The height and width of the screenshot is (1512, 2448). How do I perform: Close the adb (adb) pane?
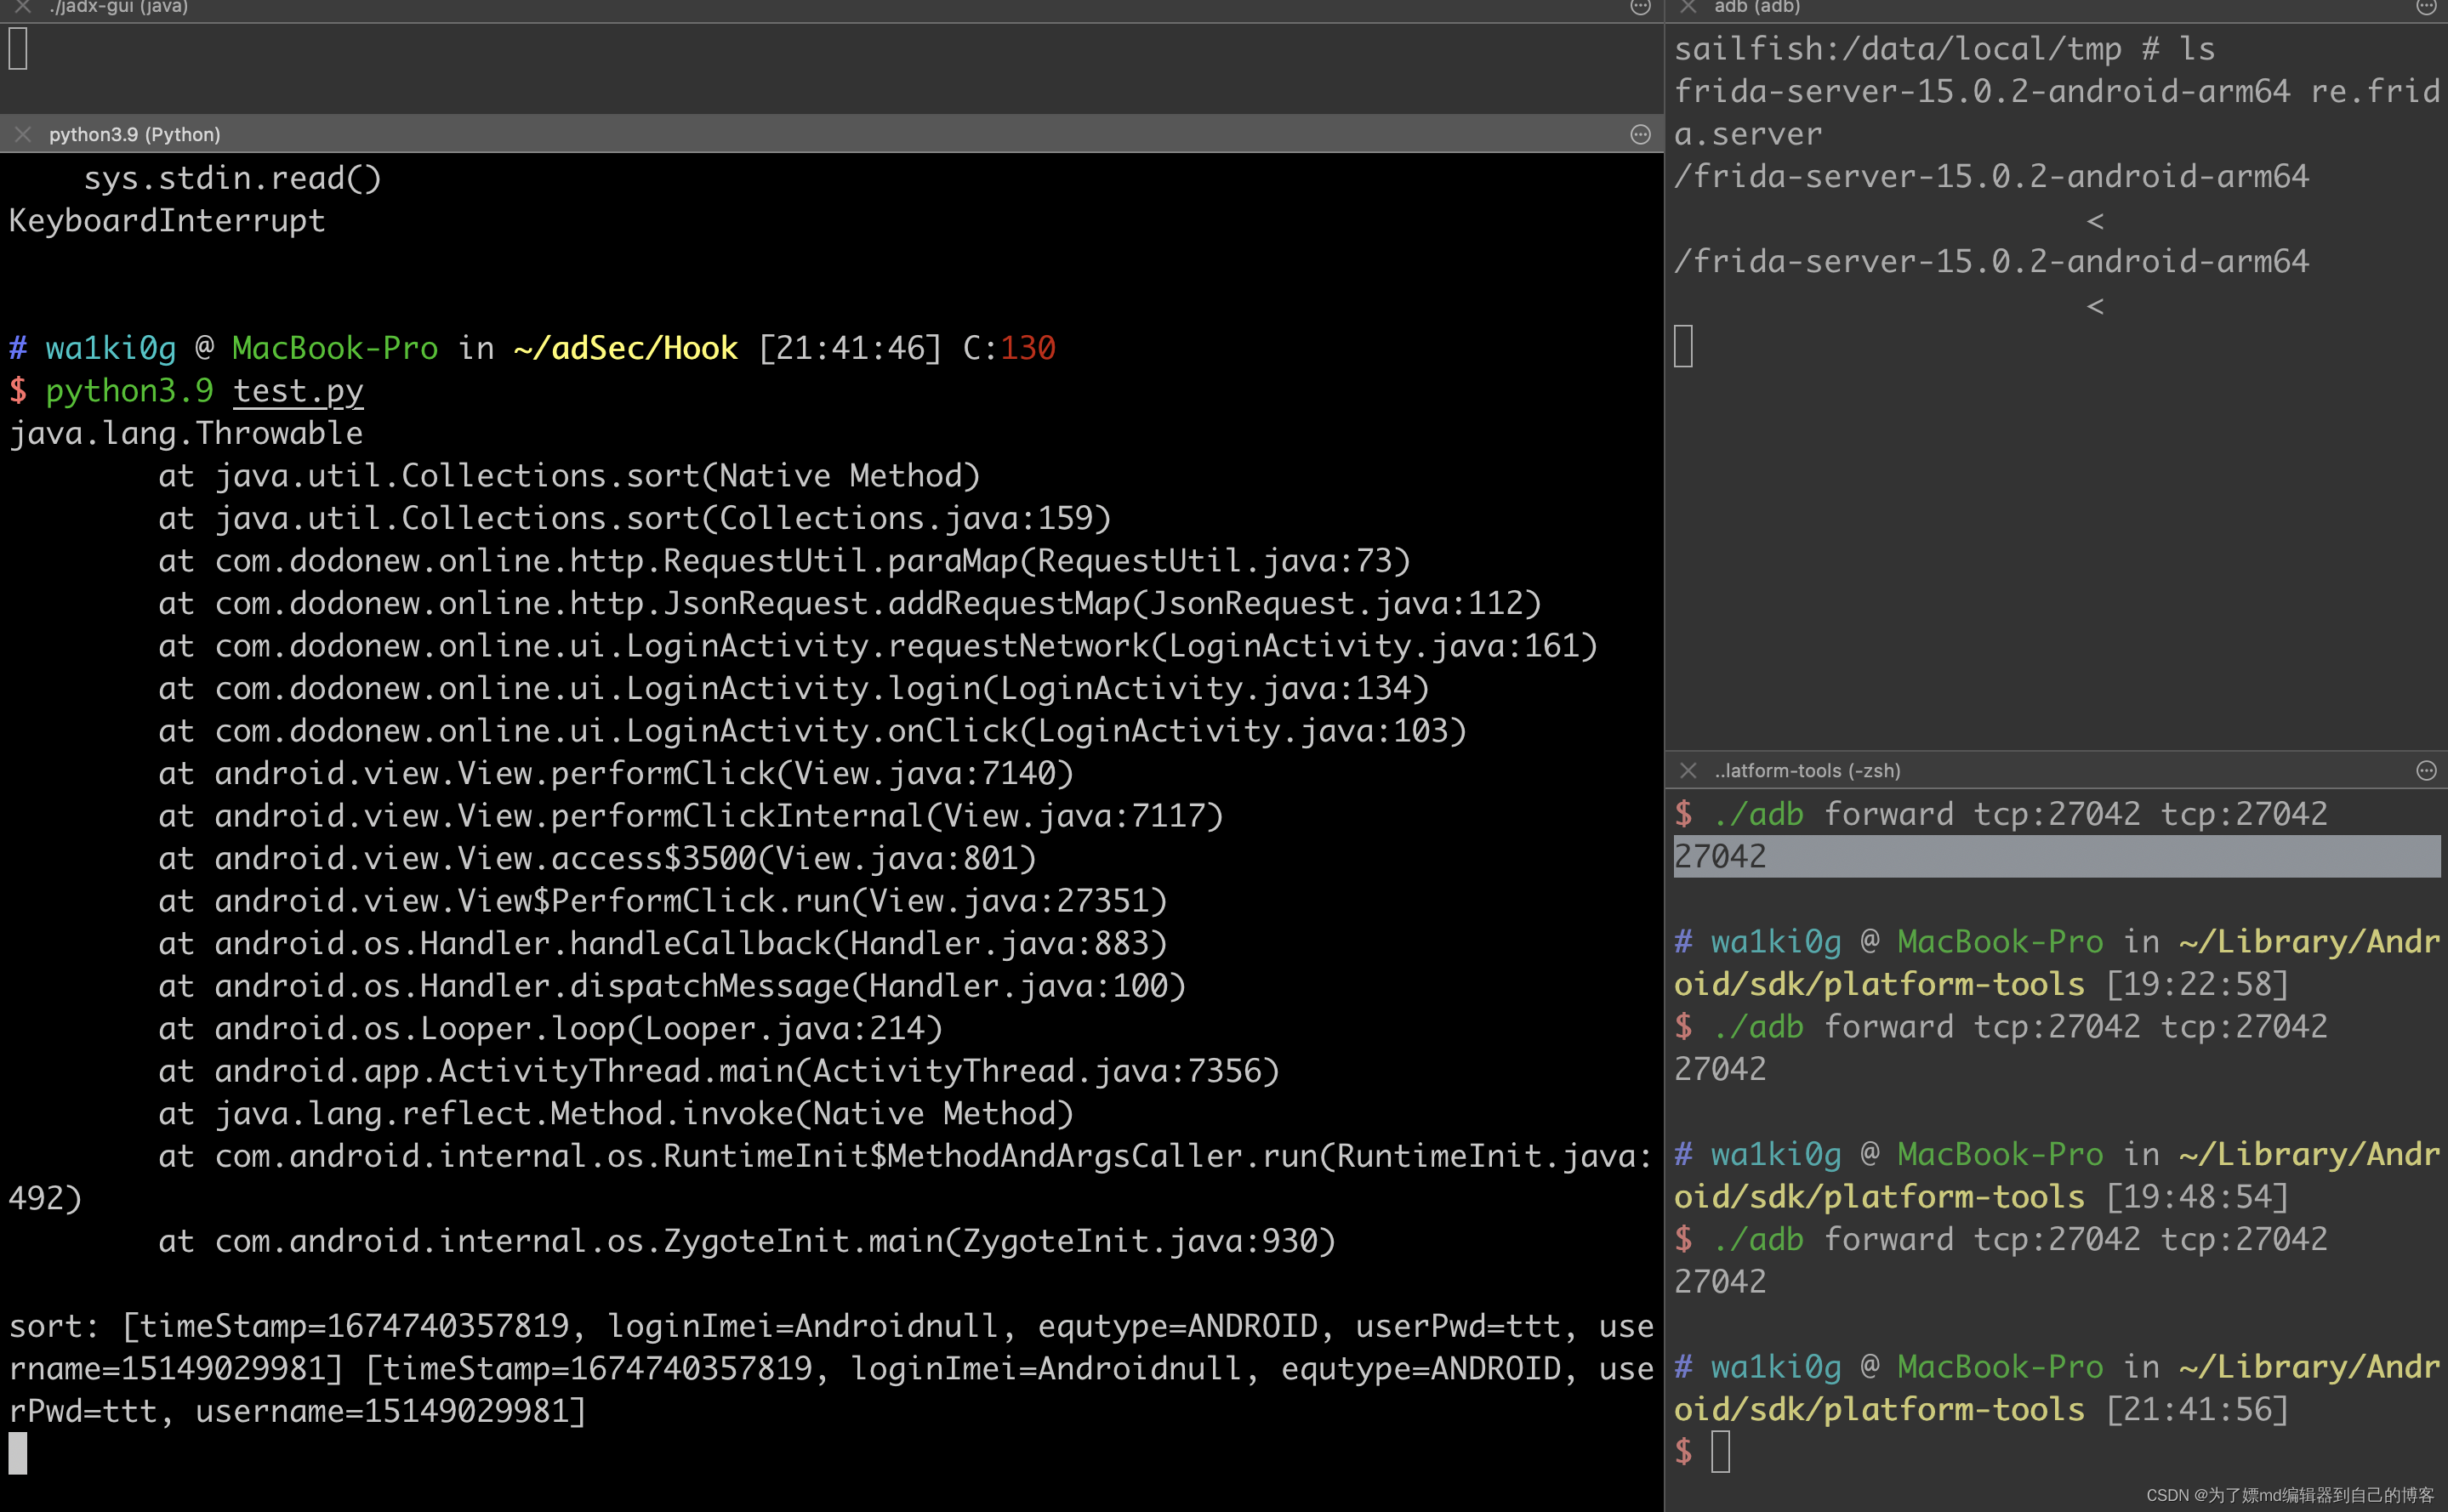1688,6
